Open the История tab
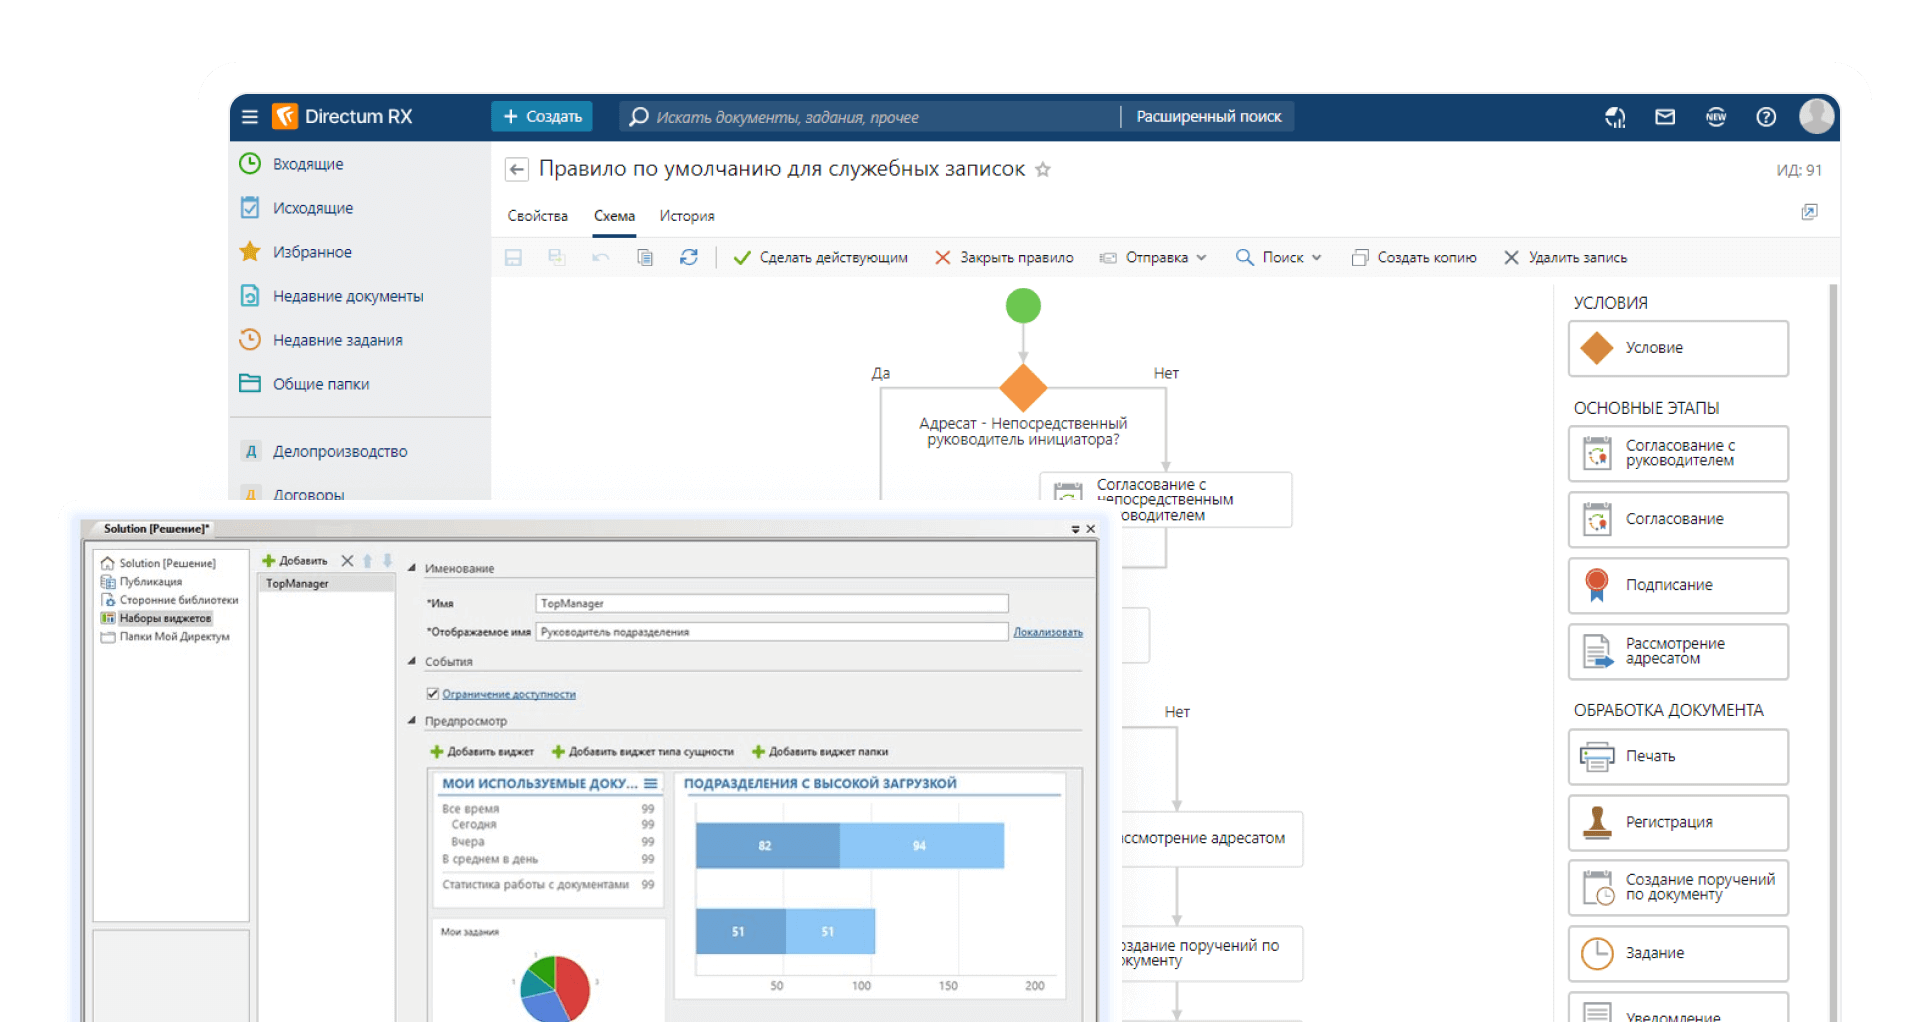Image resolution: width=1930 pixels, height=1022 pixels. [687, 216]
